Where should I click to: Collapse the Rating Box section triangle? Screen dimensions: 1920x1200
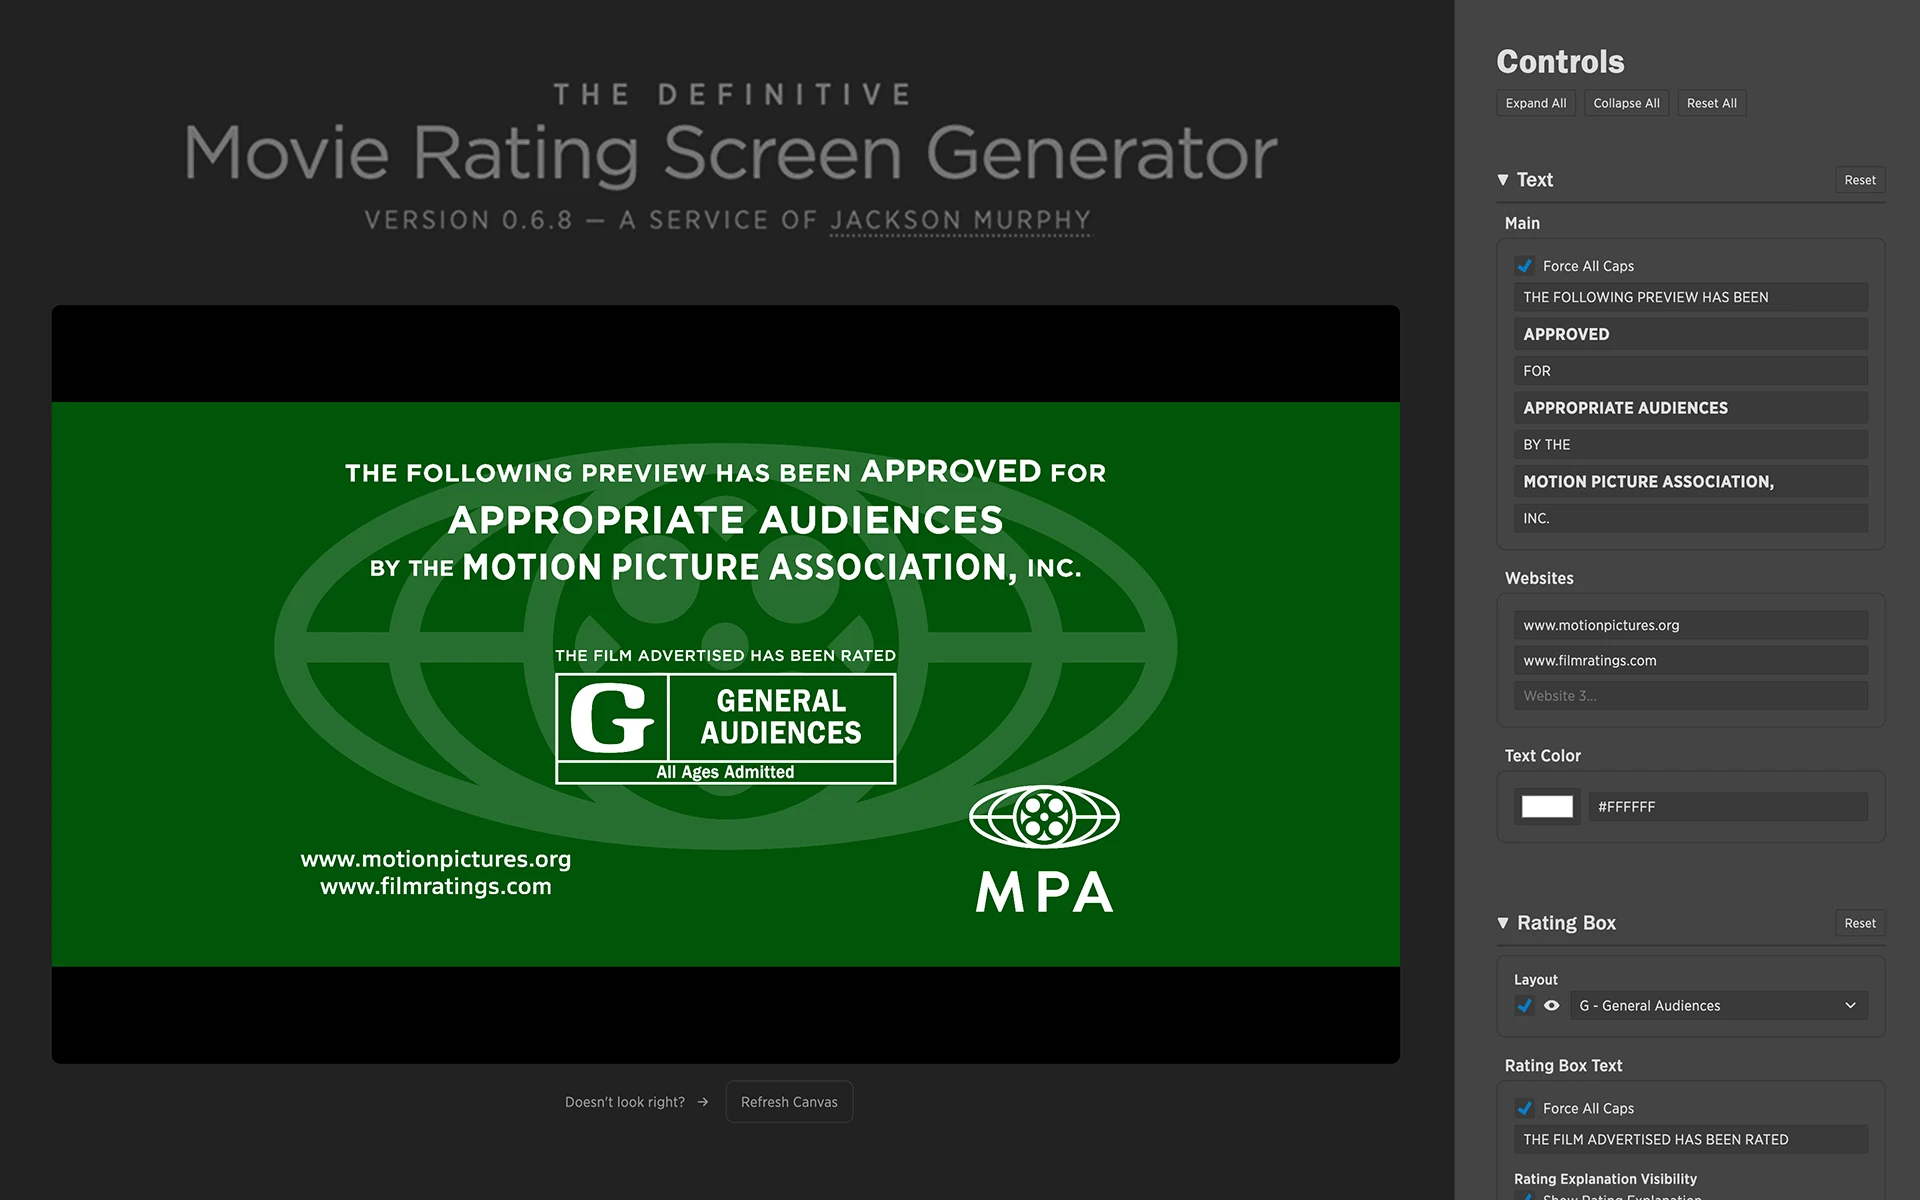click(x=1503, y=923)
